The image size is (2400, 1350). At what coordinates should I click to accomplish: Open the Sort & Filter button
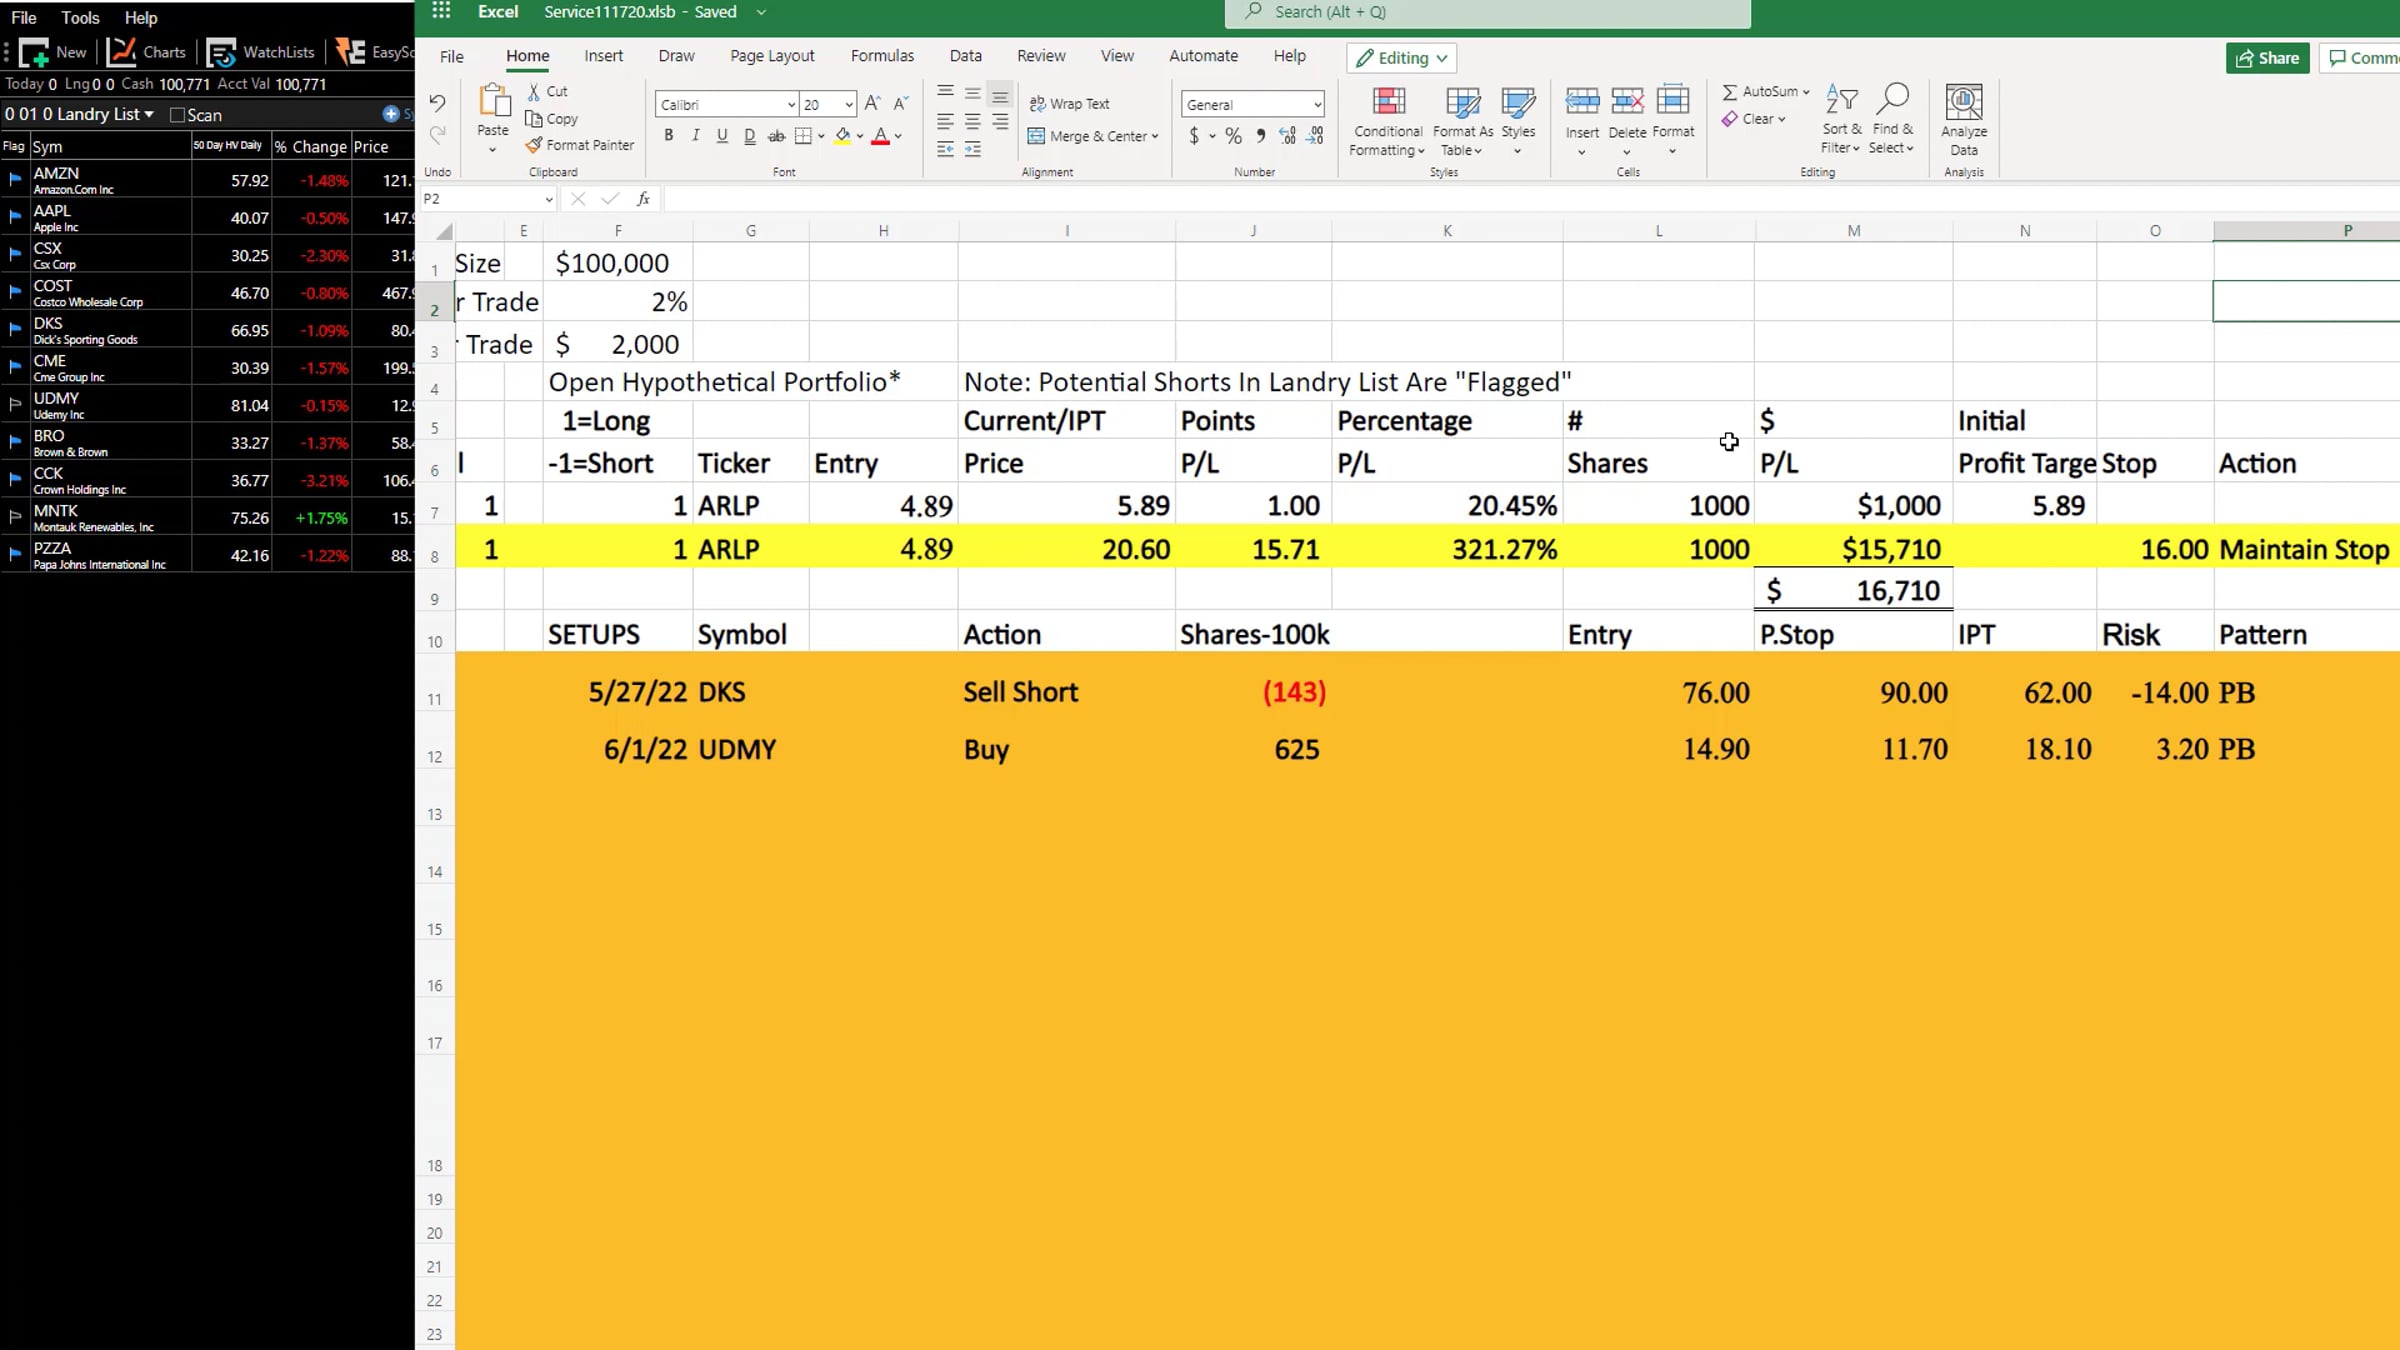point(1841,119)
